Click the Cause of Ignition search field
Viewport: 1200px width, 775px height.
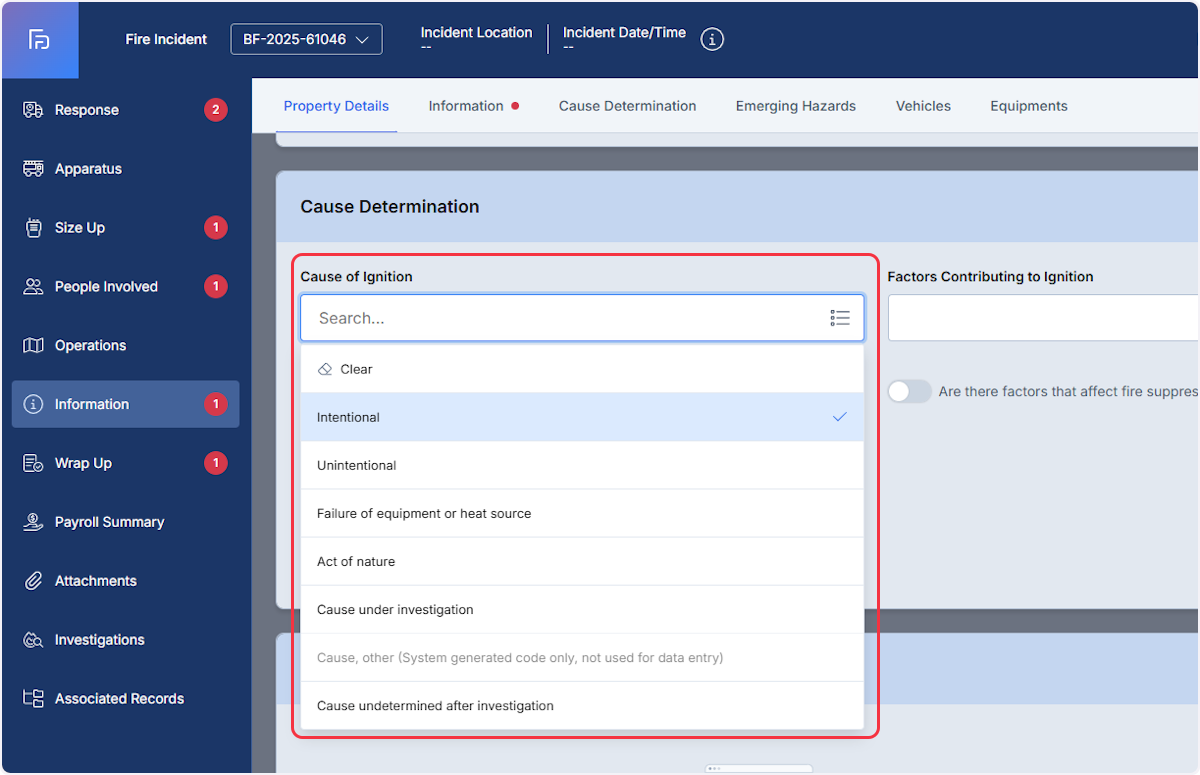pos(582,318)
